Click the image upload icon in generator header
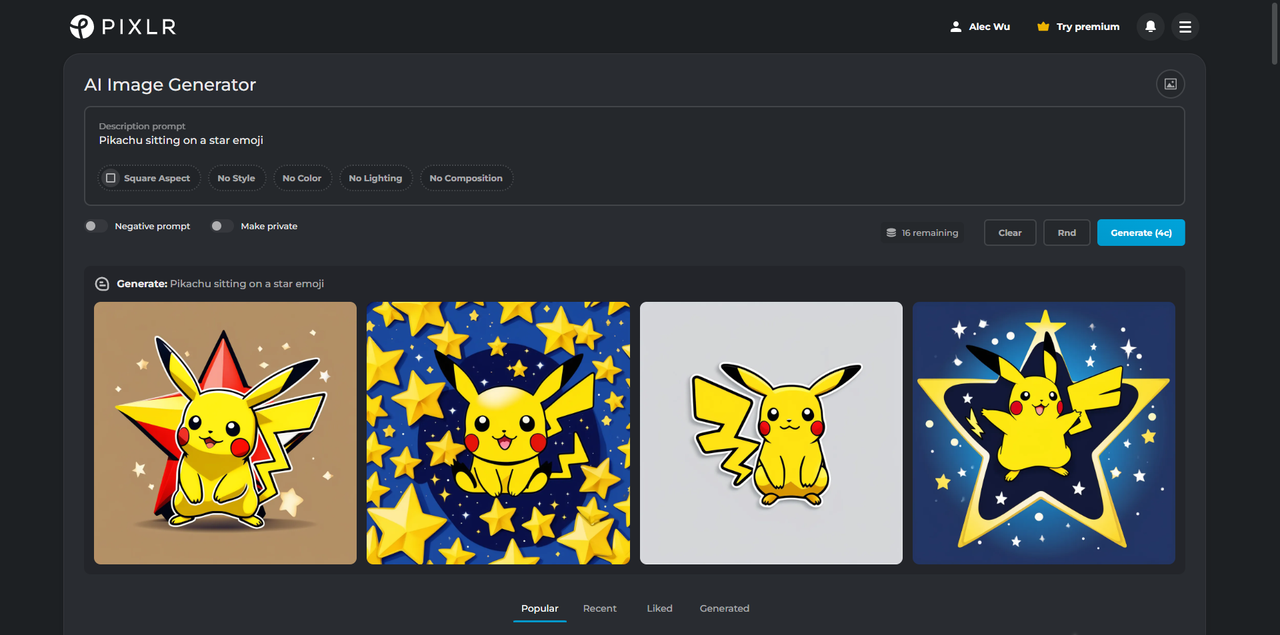The height and width of the screenshot is (635, 1280). [1170, 84]
